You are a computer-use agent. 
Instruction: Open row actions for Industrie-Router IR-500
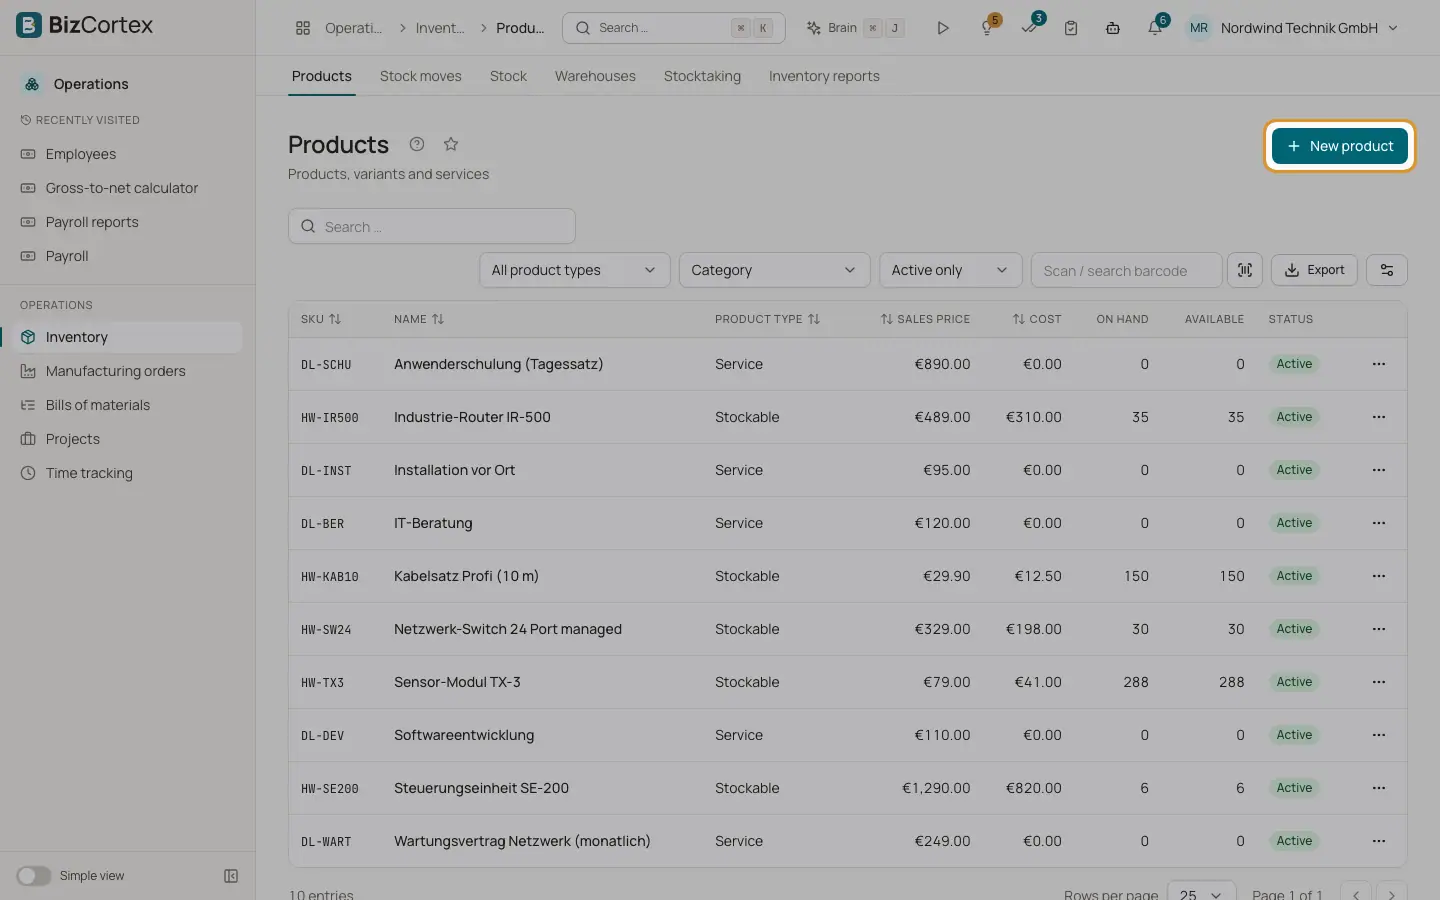pos(1379,417)
